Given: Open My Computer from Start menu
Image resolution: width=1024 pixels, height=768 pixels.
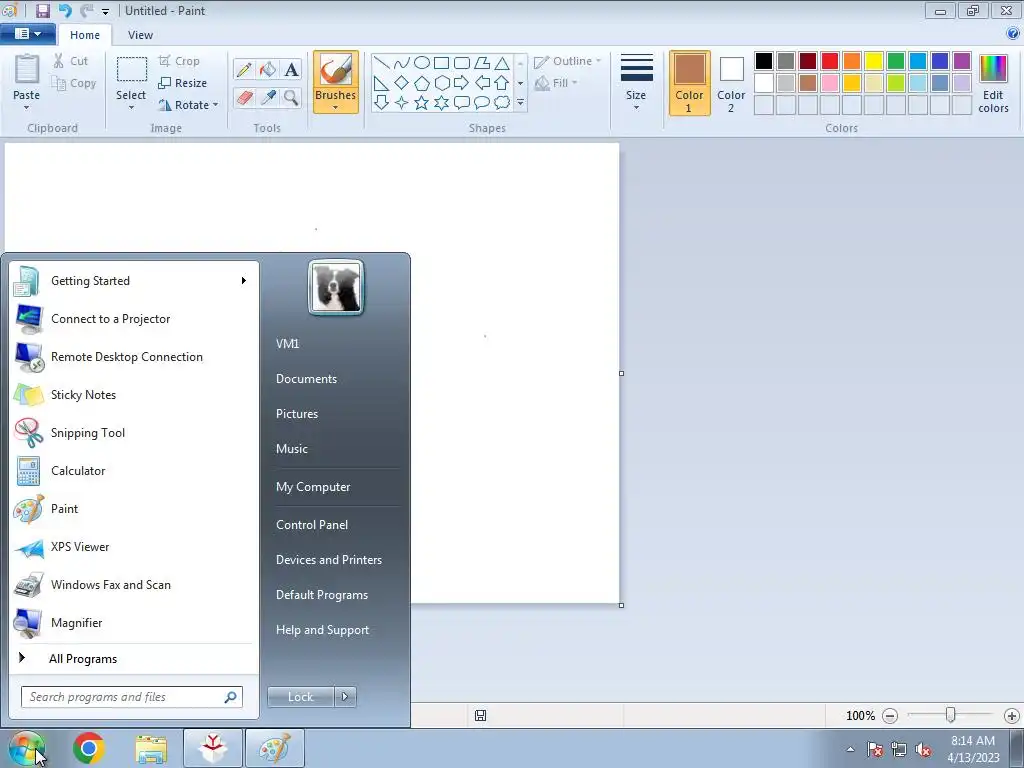Looking at the screenshot, I should click(313, 487).
